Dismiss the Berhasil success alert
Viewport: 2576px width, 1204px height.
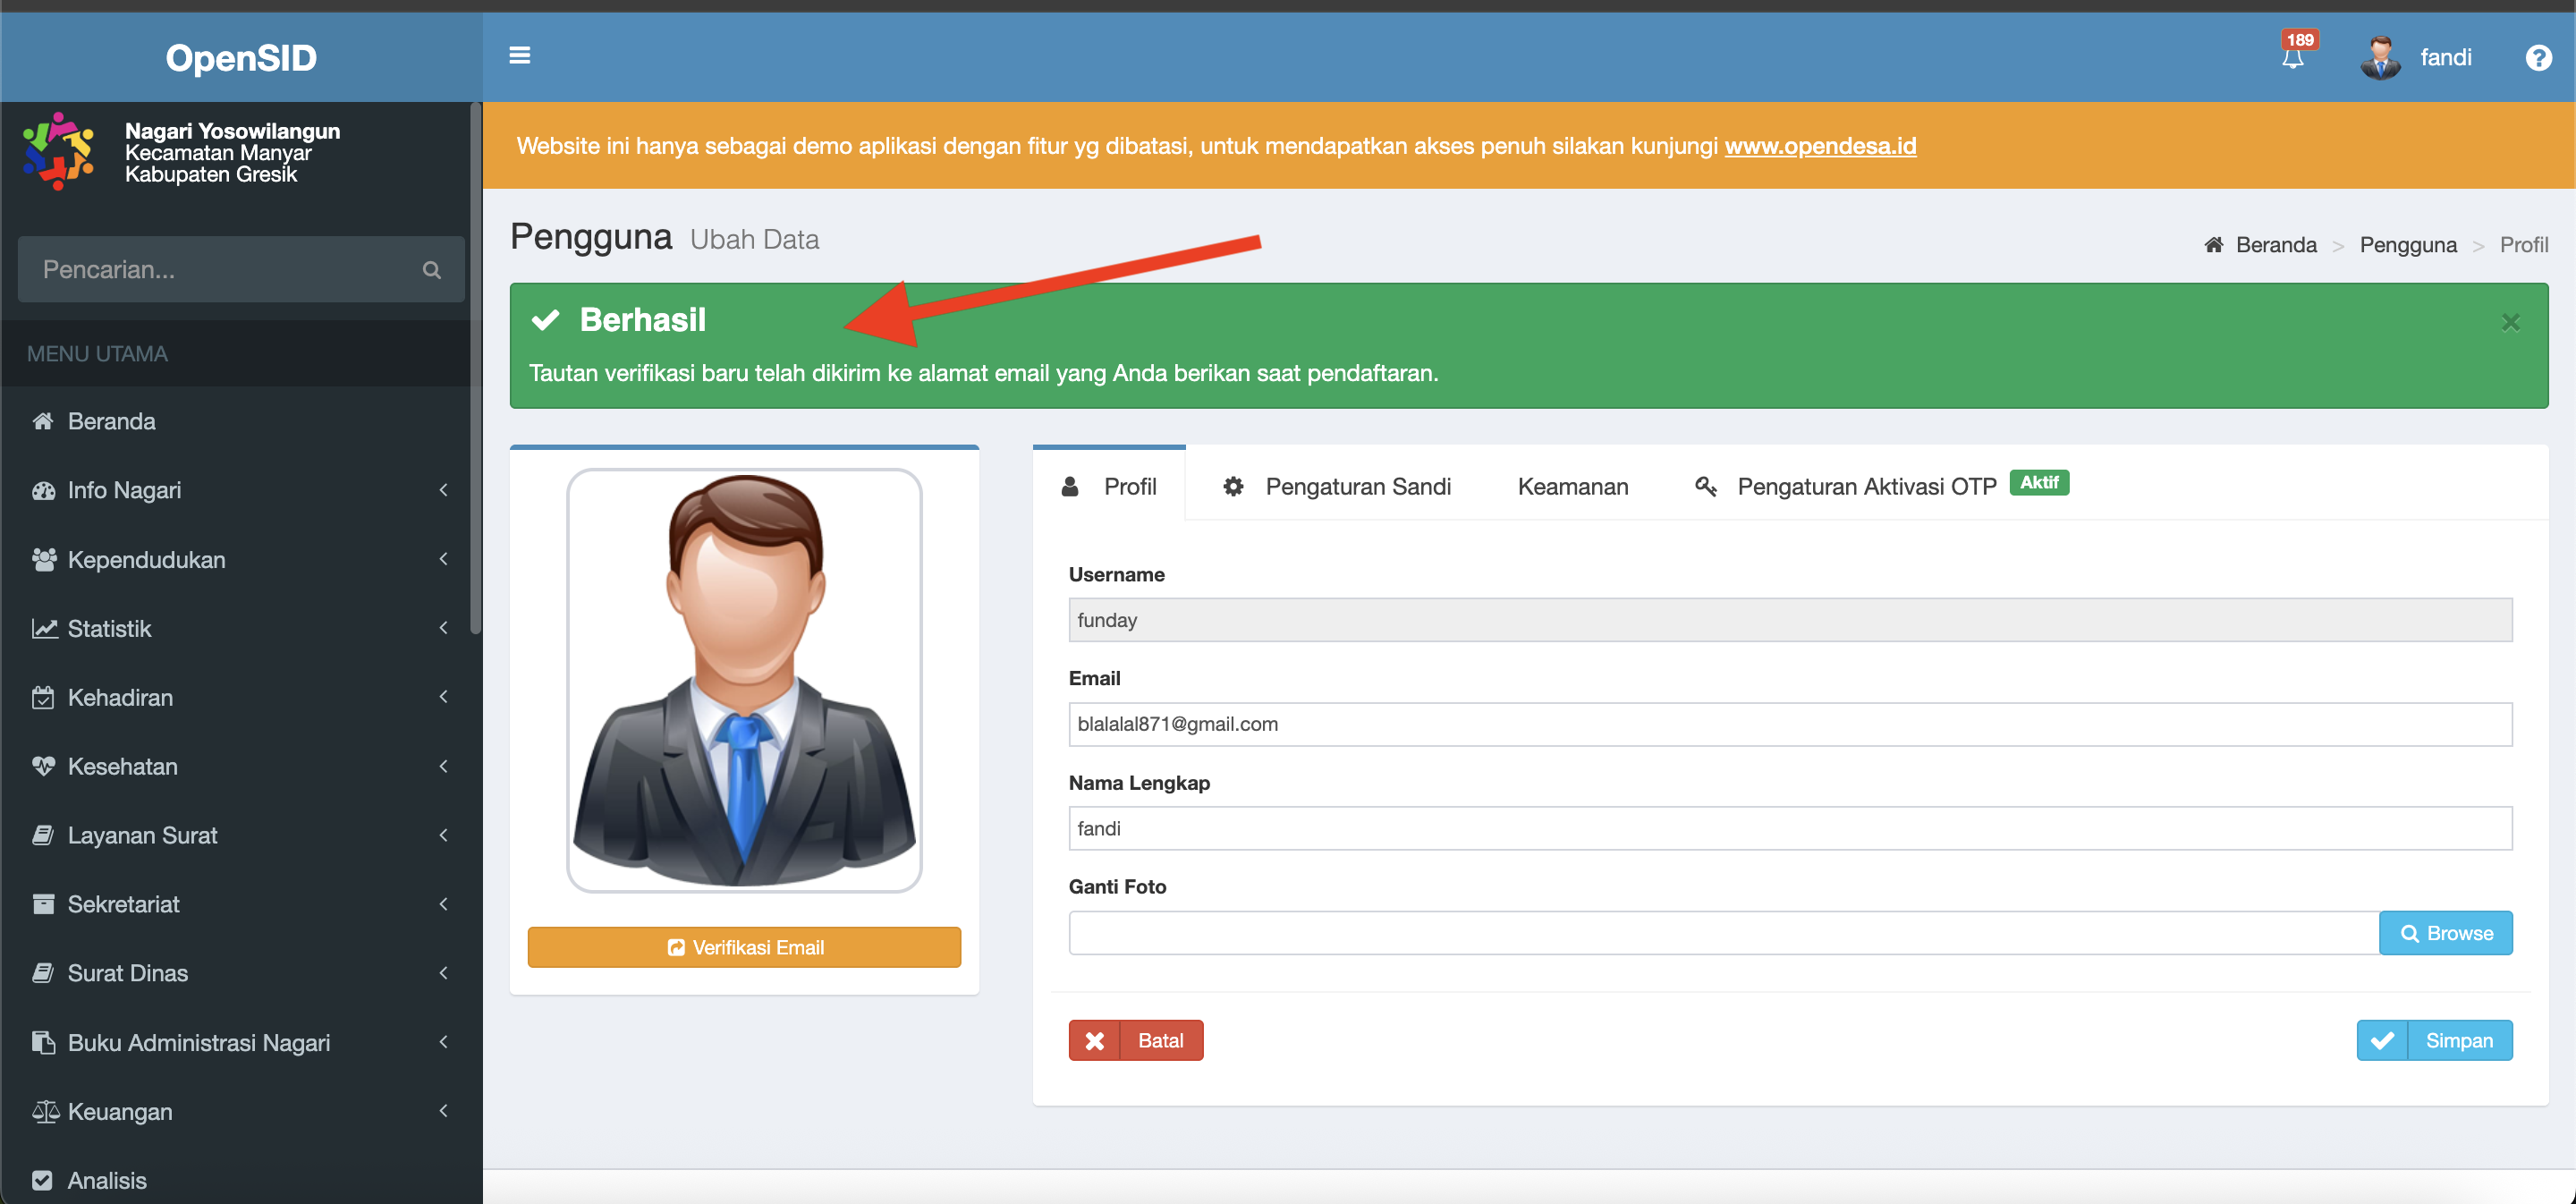tap(2510, 322)
